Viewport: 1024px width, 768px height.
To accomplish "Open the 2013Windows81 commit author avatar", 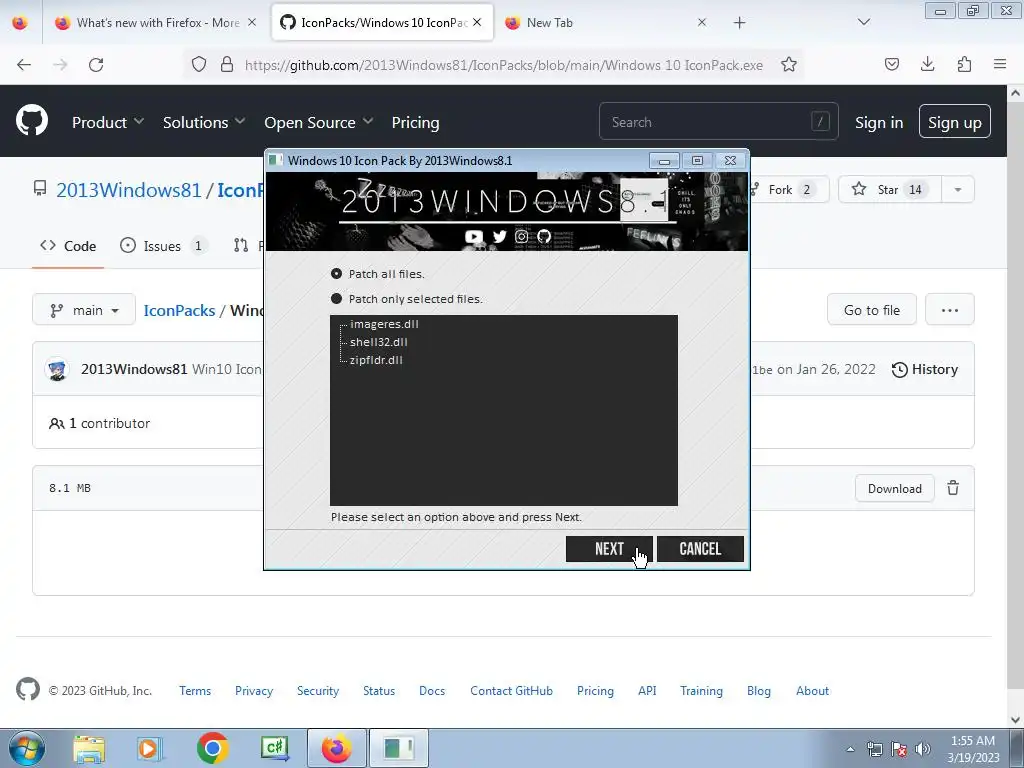I will (x=57, y=370).
